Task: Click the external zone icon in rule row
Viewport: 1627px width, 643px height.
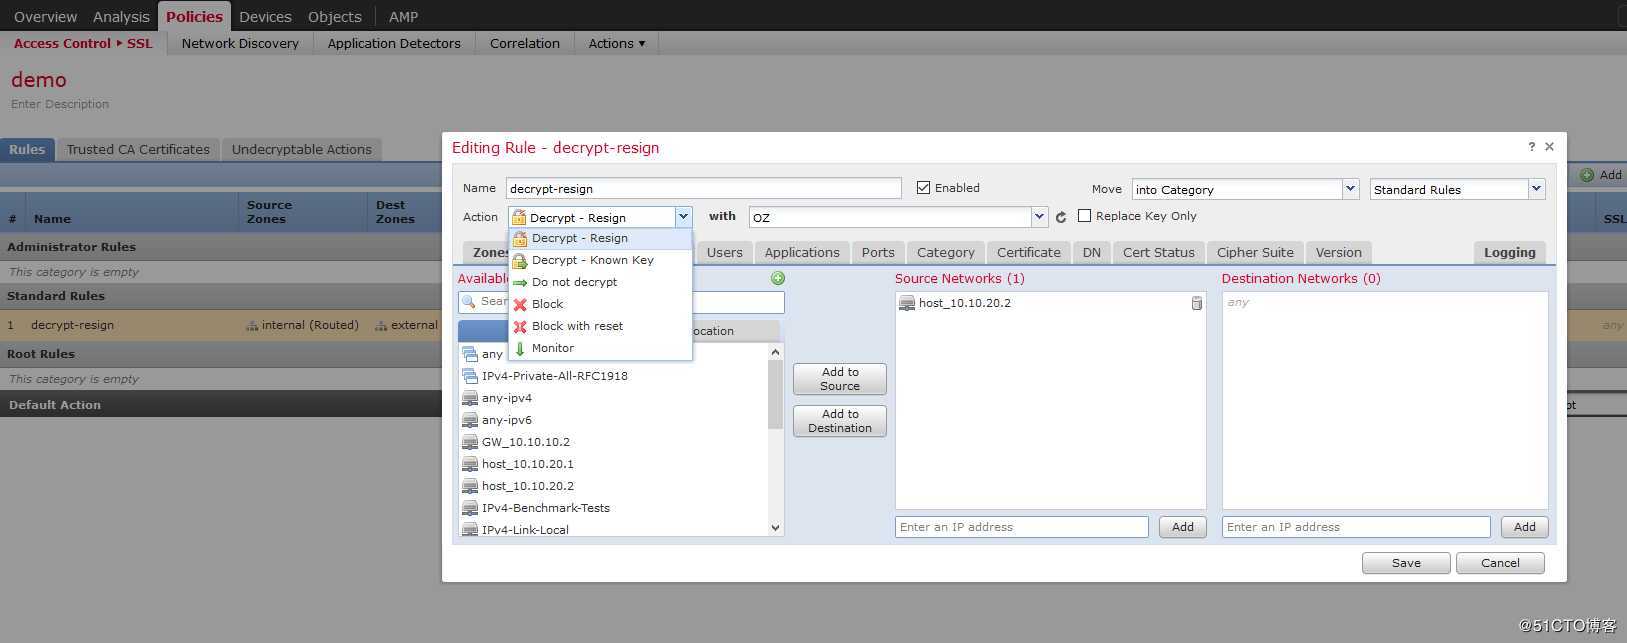Action: (381, 325)
